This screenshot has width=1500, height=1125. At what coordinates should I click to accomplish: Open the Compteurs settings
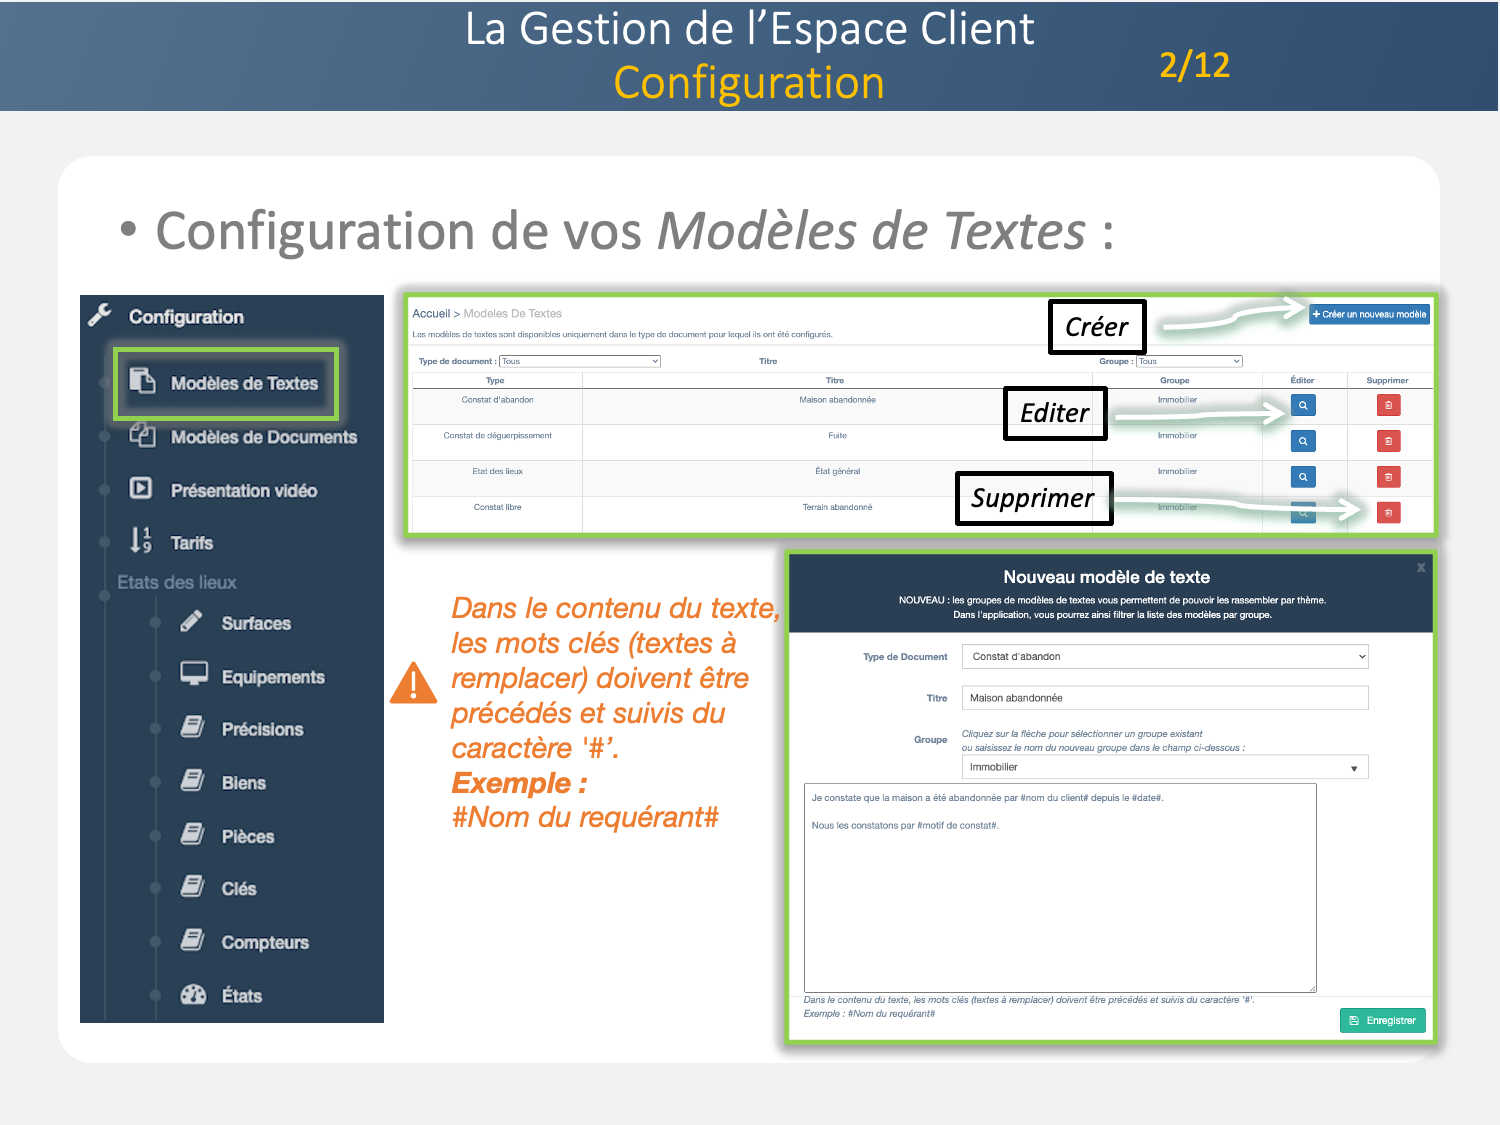pos(264,942)
